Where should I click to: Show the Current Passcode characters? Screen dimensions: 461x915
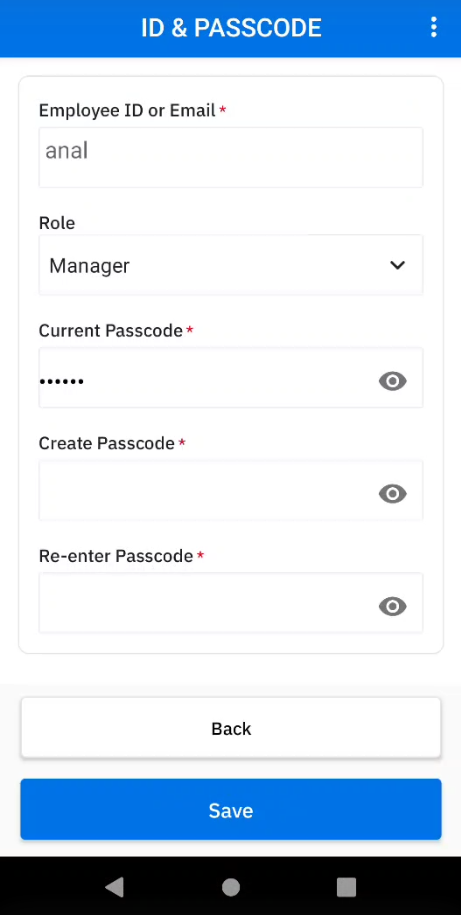point(393,381)
